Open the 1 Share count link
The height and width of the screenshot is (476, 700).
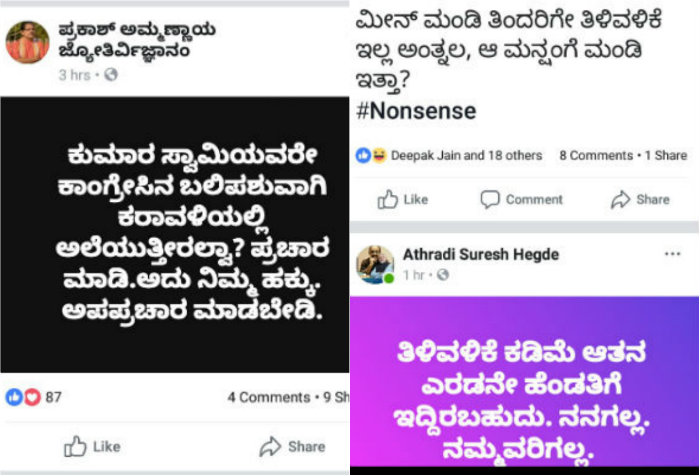(x=666, y=155)
